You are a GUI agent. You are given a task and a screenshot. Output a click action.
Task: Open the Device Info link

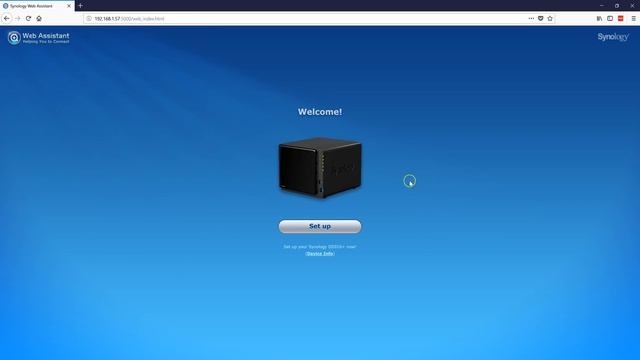coord(320,253)
